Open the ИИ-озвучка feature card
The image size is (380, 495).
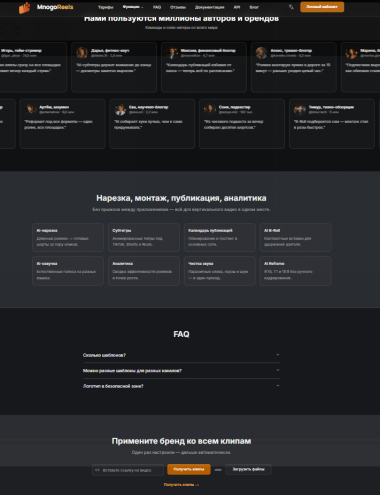tap(68, 271)
